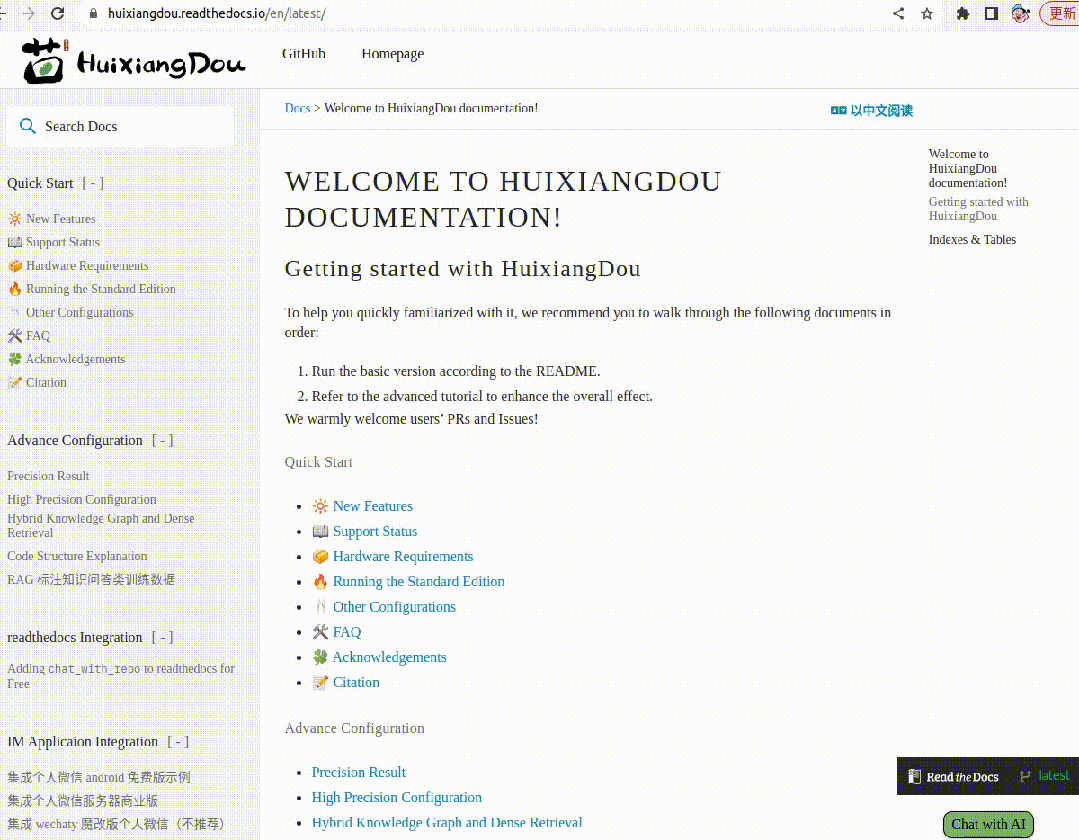Open the browser side panel icon
Image resolution: width=1079 pixels, height=840 pixels.
click(x=991, y=14)
